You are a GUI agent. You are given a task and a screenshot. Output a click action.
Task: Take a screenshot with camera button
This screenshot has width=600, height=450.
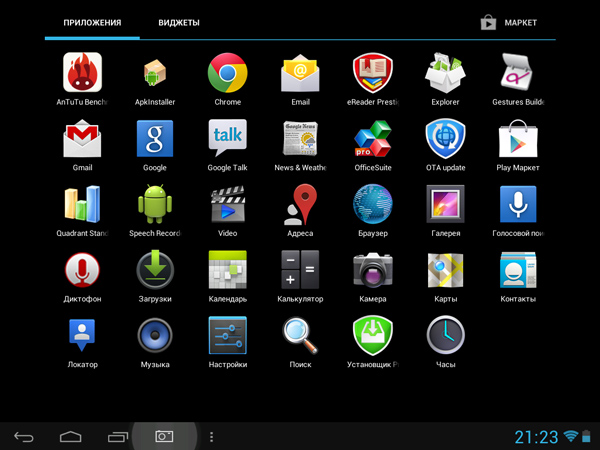tap(164, 436)
